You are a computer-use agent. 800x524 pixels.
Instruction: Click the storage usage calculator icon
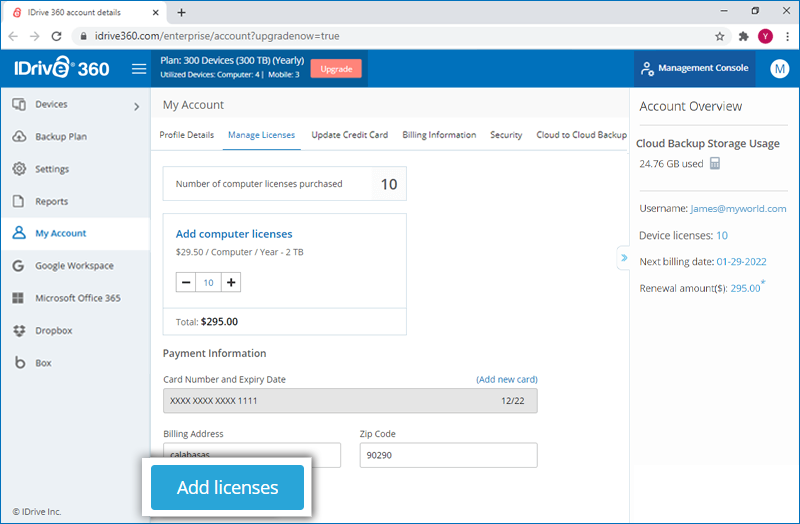point(715,163)
